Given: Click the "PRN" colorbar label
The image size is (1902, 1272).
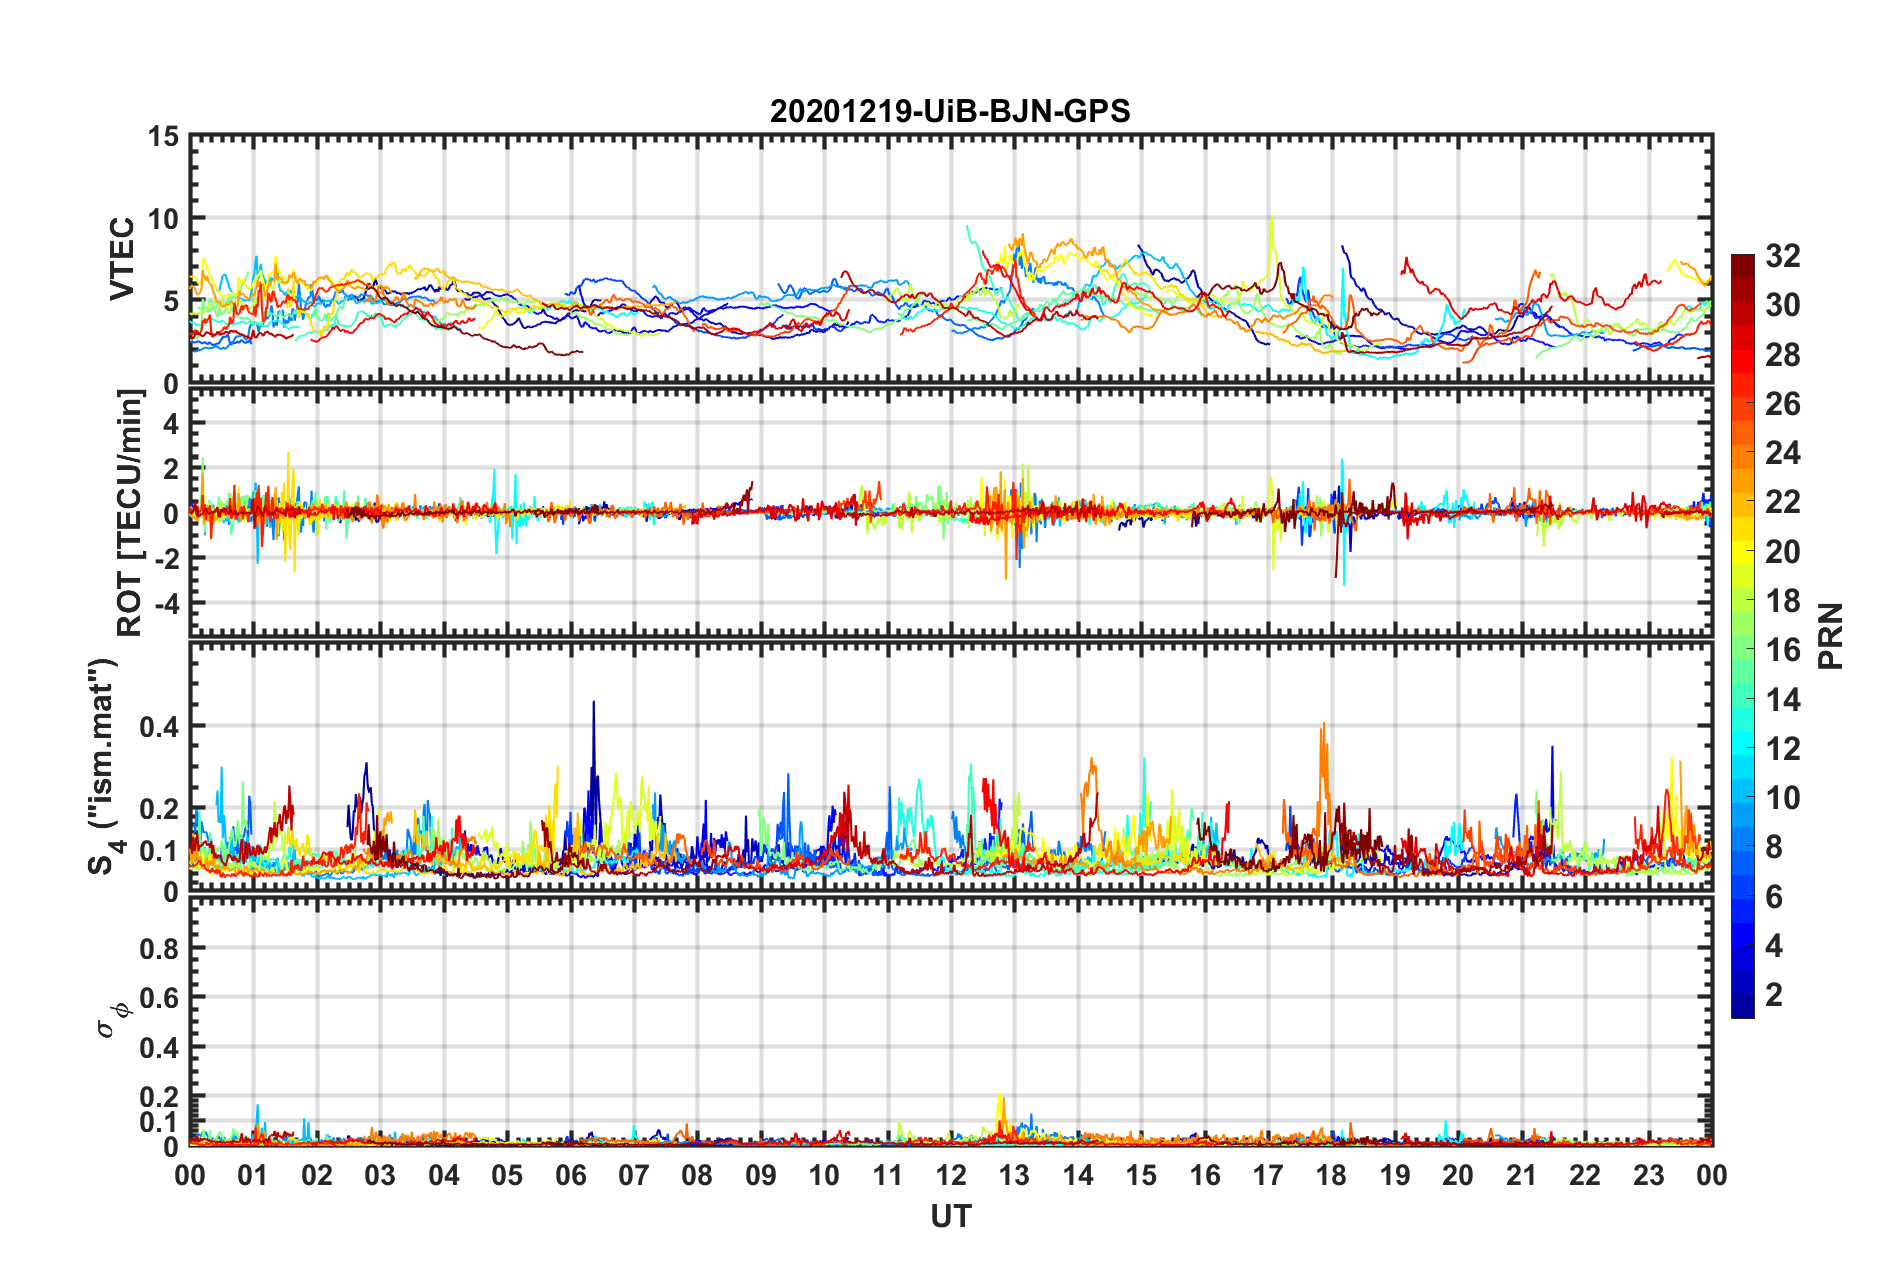Looking at the screenshot, I should coord(1831,636).
